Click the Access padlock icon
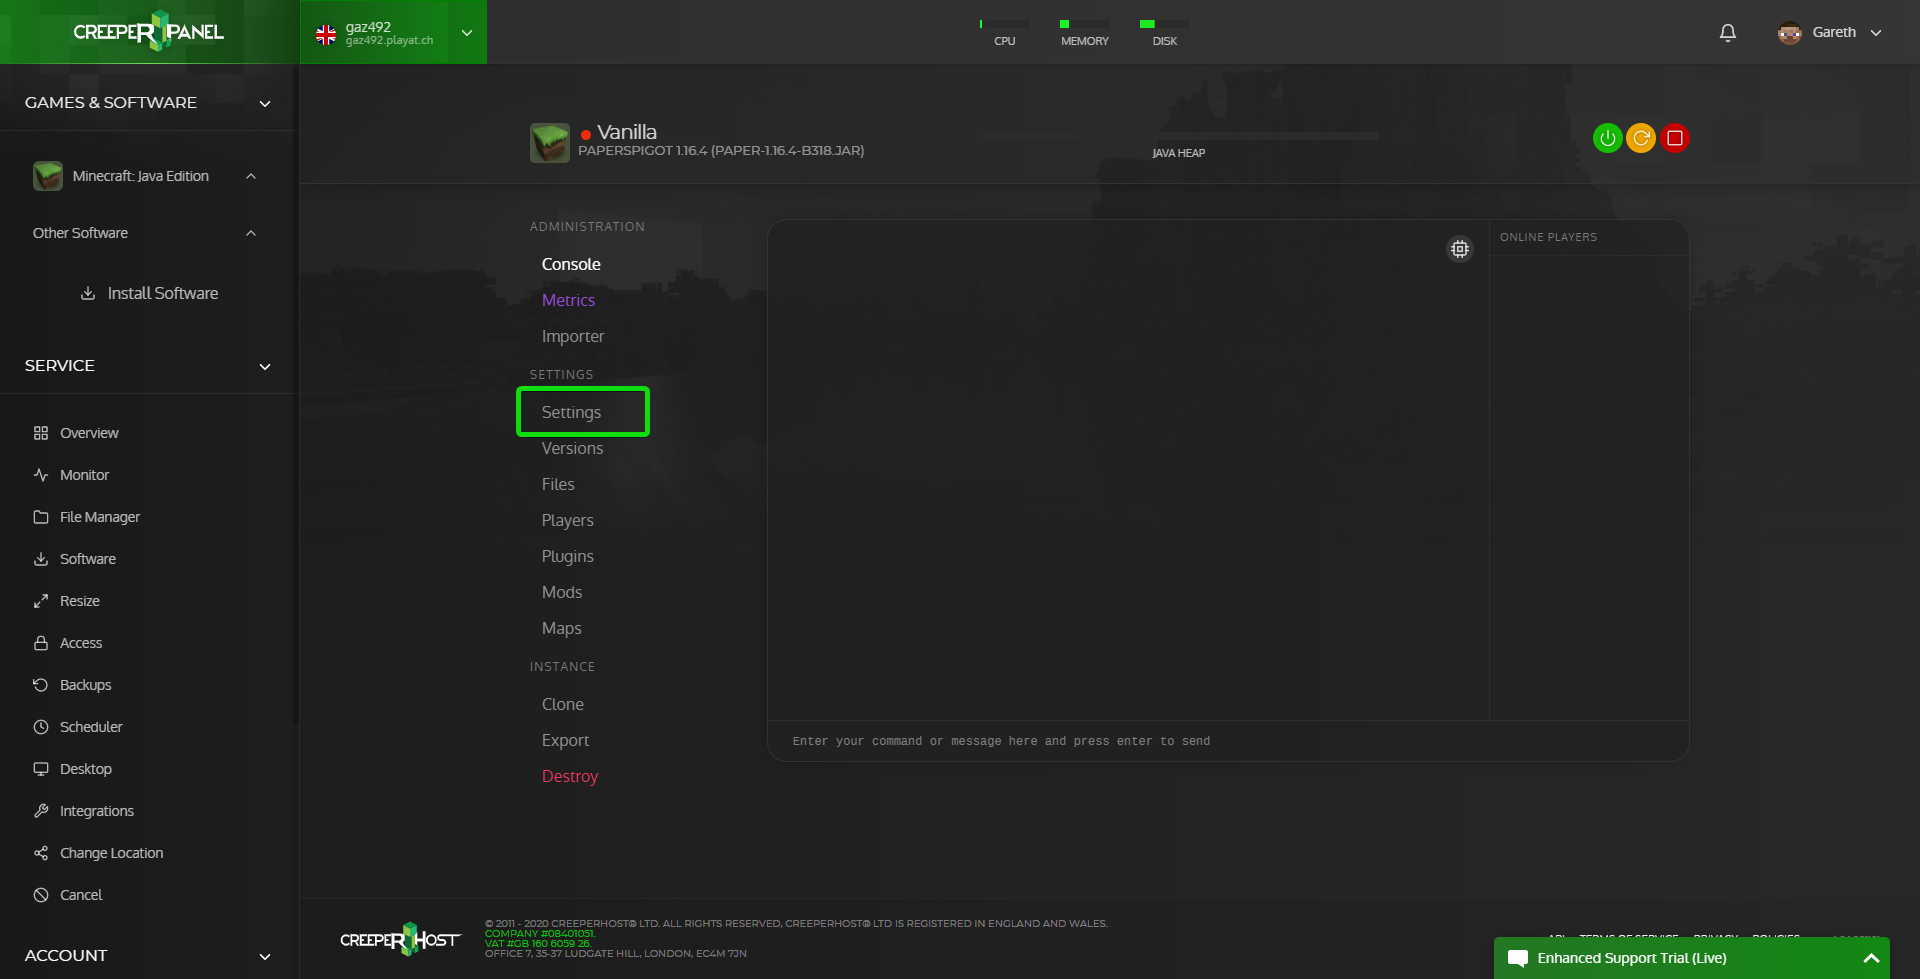This screenshot has width=1920, height=979. tap(41, 643)
